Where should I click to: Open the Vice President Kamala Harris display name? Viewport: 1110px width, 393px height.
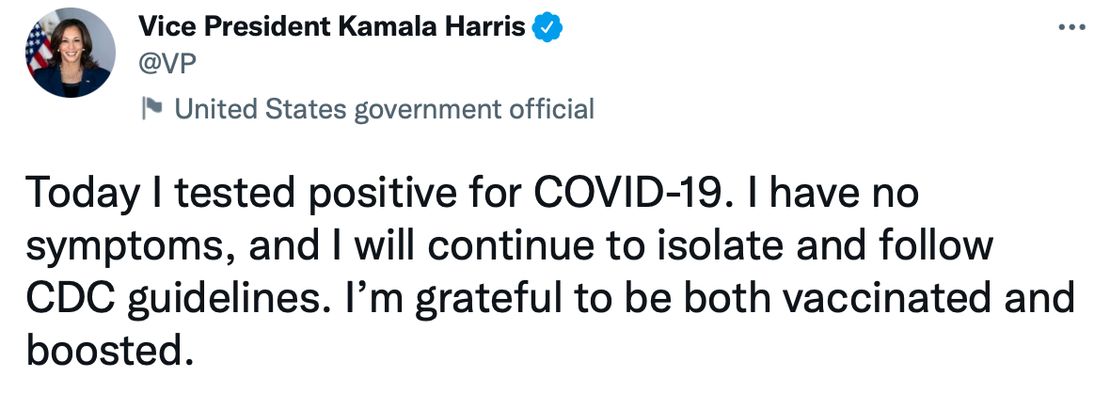(x=332, y=28)
